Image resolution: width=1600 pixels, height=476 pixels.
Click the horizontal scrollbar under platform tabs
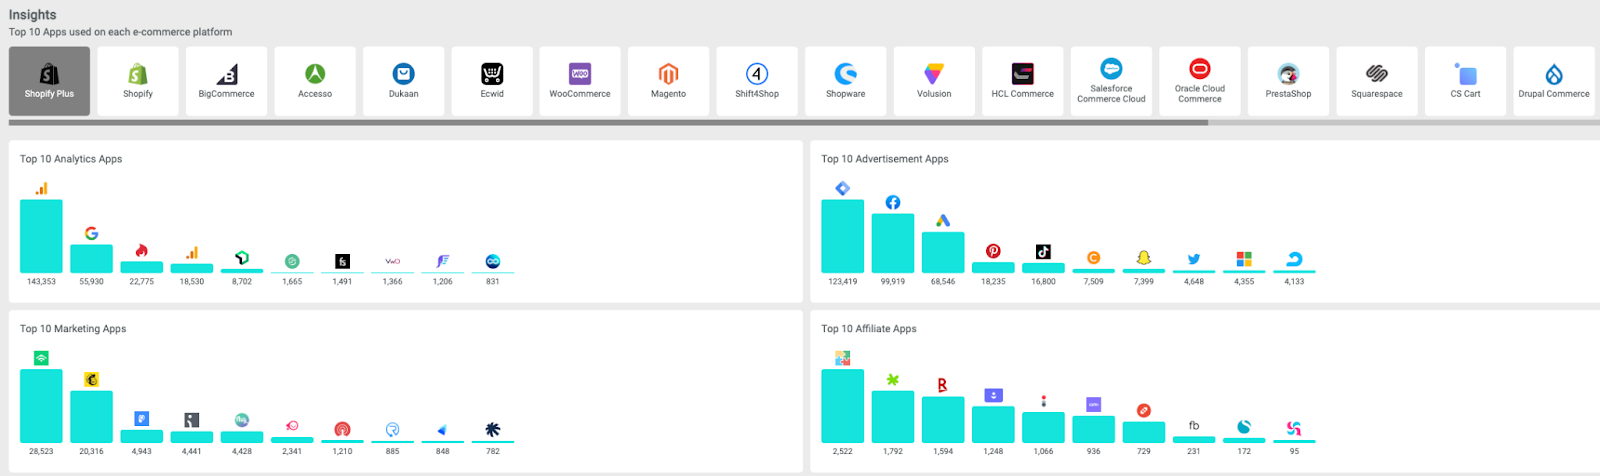pos(608,123)
